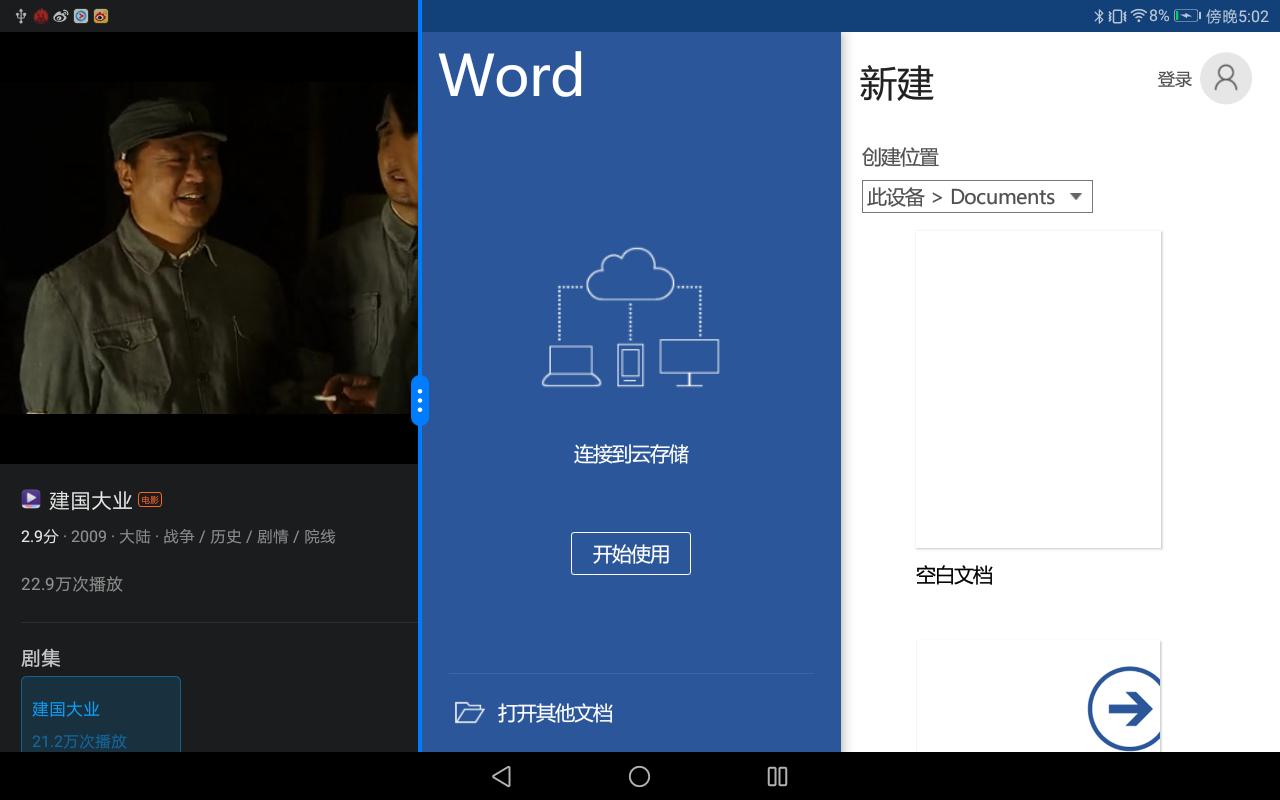Open 打开其他文档 in Word
The height and width of the screenshot is (800, 1280).
pyautogui.click(x=631, y=712)
